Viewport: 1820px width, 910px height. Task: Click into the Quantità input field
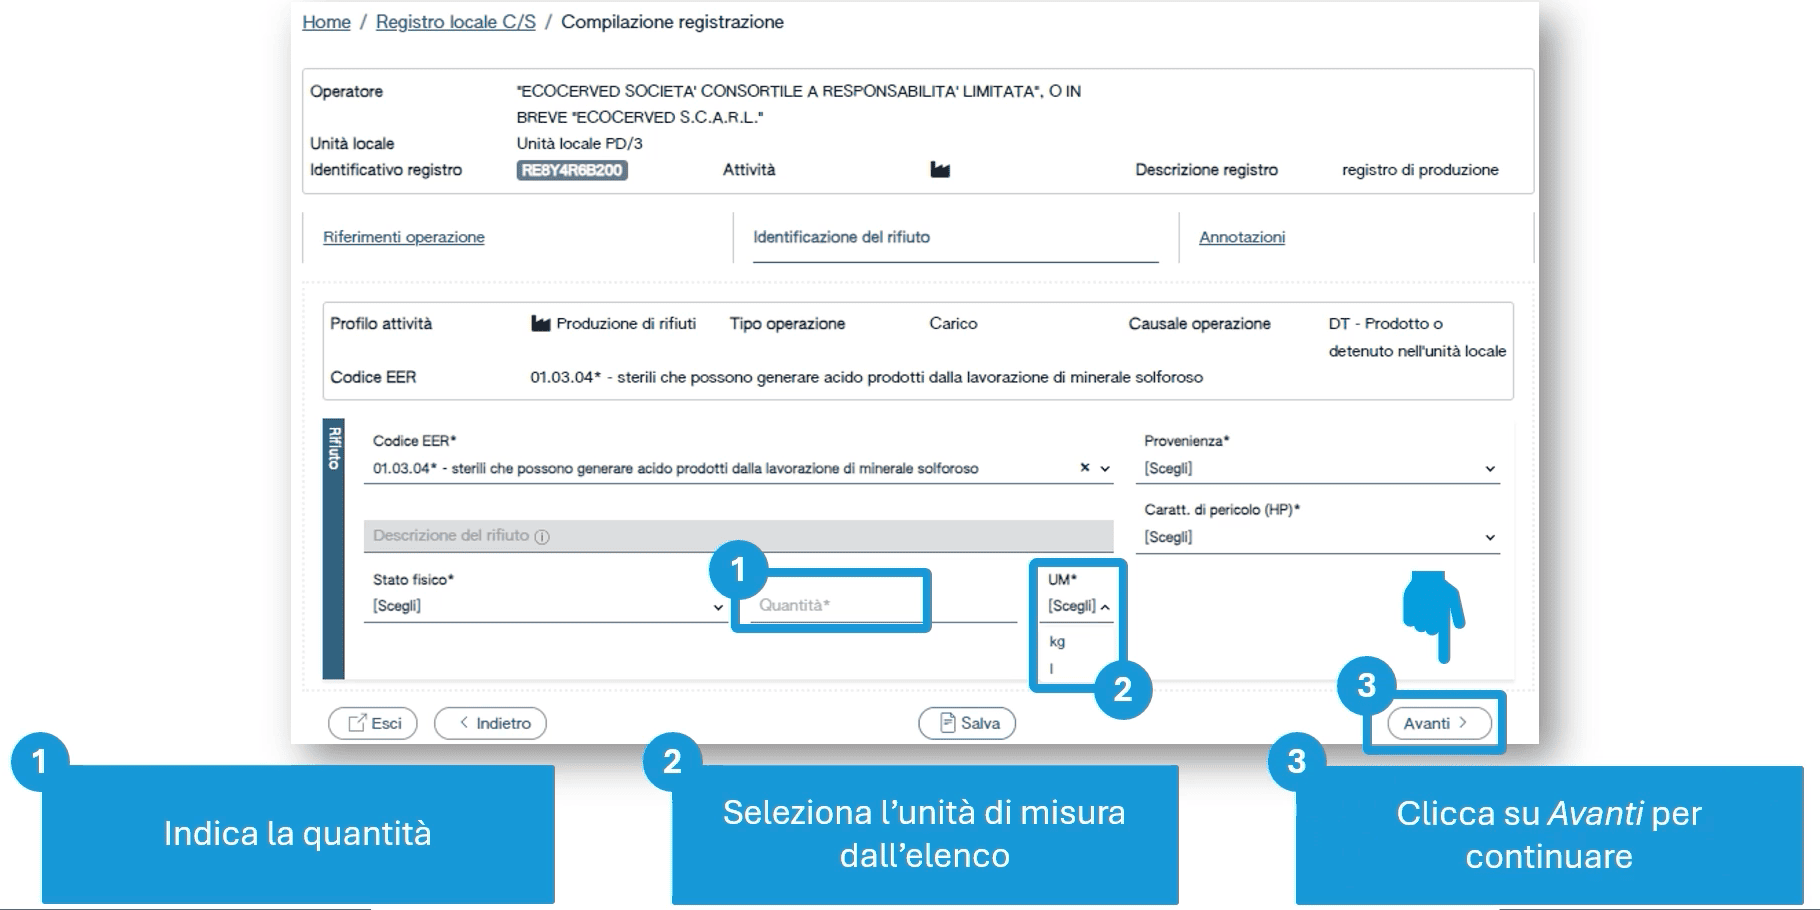[835, 605]
